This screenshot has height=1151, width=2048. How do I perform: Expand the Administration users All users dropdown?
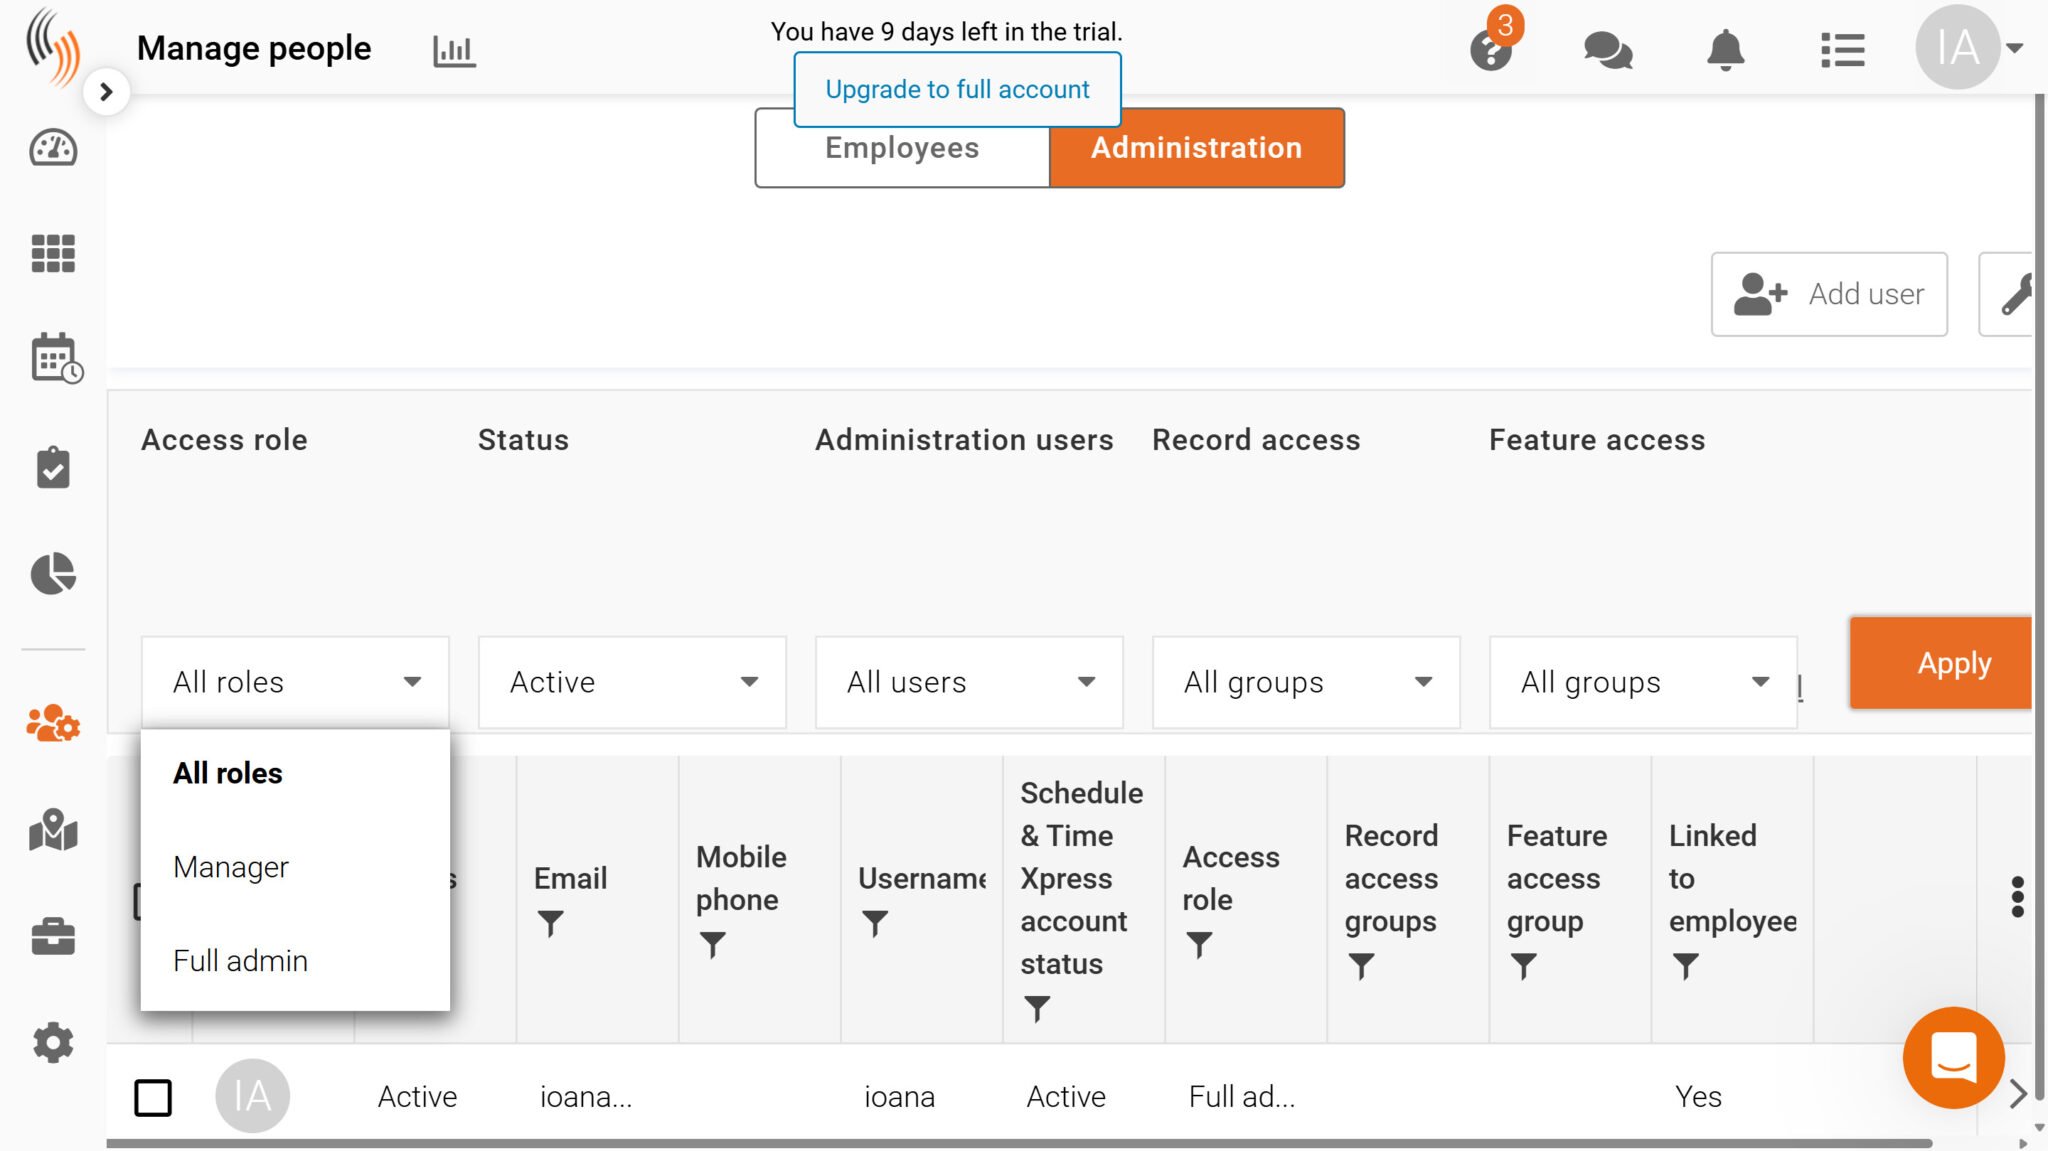point(969,682)
